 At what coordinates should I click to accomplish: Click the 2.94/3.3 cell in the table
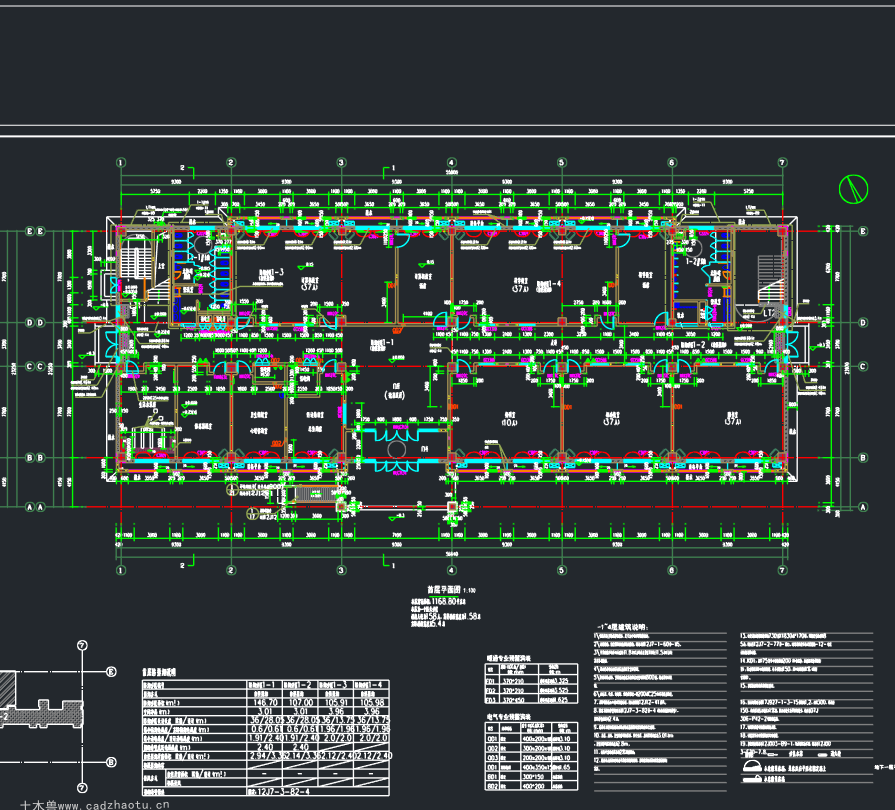(265, 756)
